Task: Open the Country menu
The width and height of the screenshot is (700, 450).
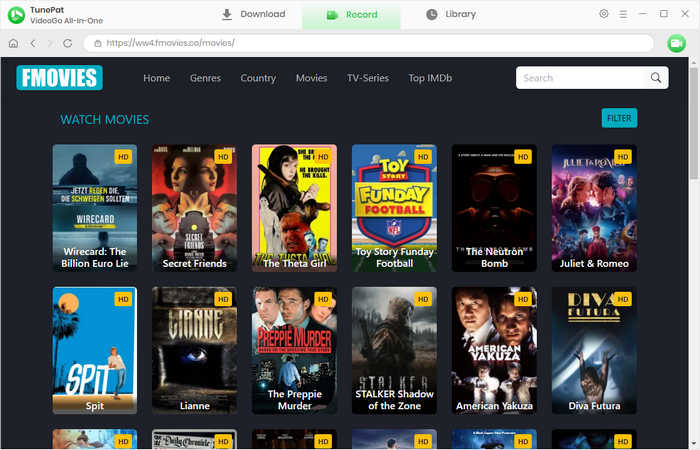Action: pos(258,78)
